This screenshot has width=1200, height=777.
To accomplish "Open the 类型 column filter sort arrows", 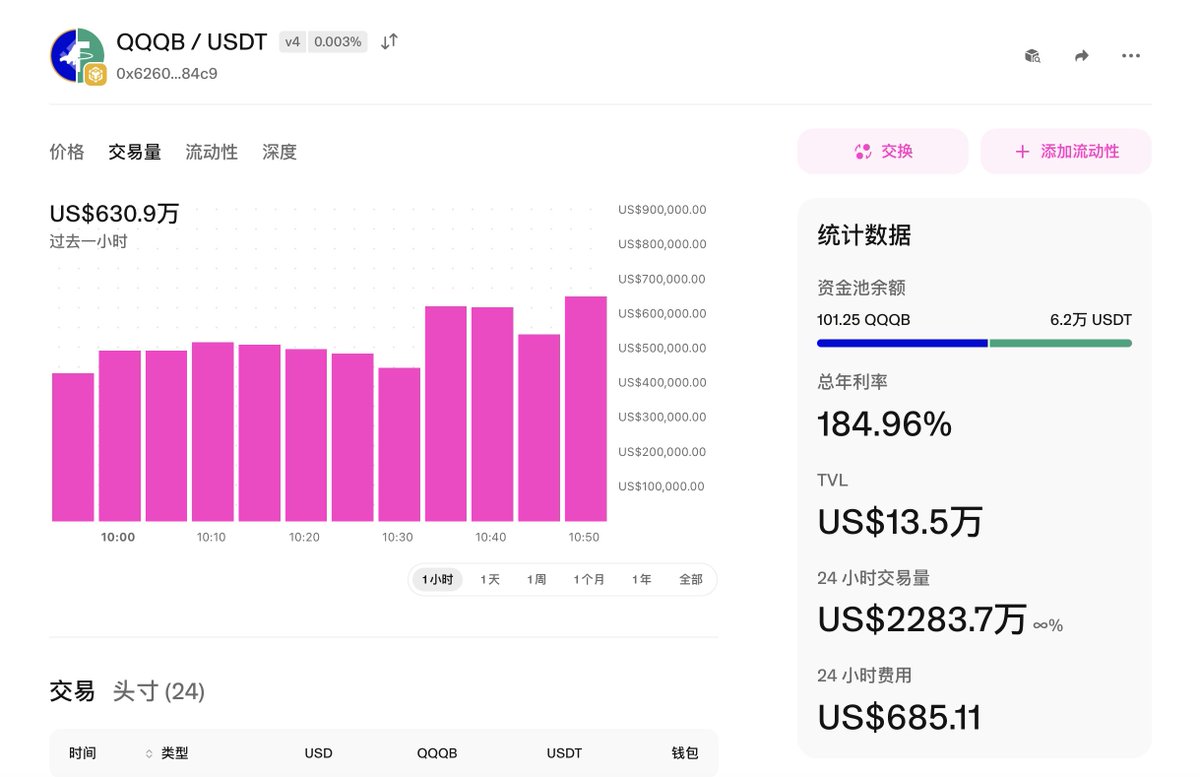I will click(x=150, y=753).
